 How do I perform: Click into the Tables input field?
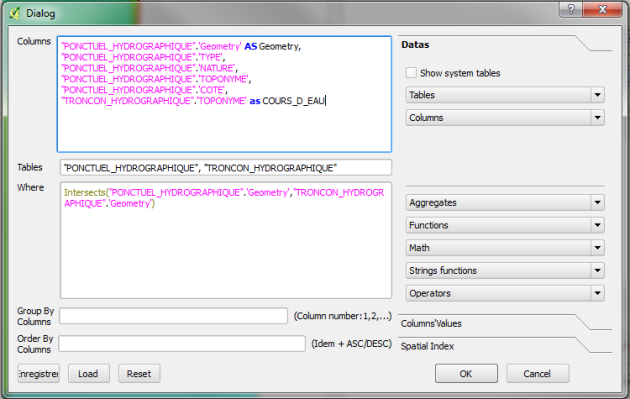(226, 168)
